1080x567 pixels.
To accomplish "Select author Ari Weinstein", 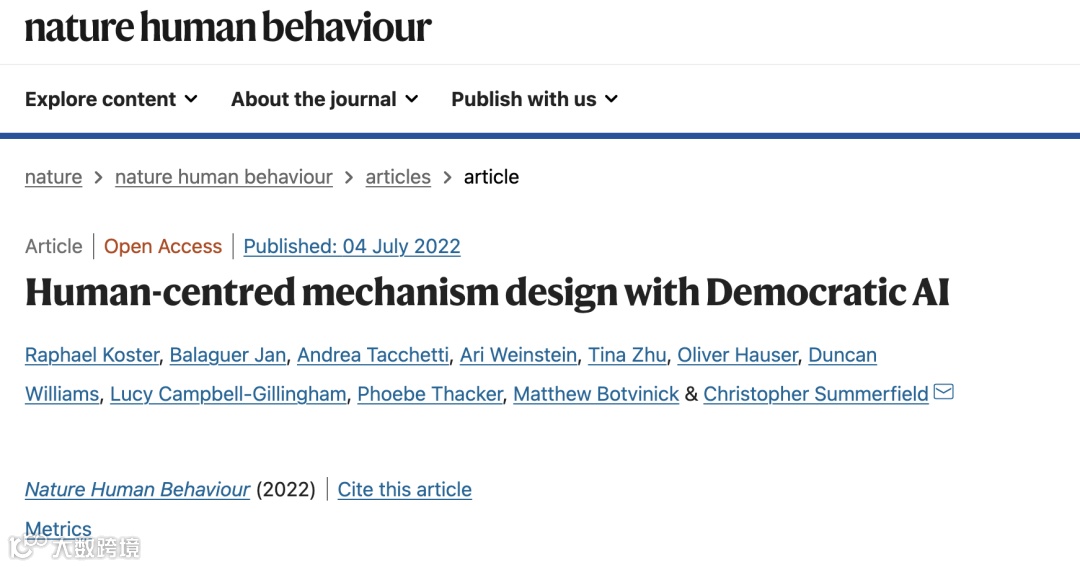I will pos(518,355).
